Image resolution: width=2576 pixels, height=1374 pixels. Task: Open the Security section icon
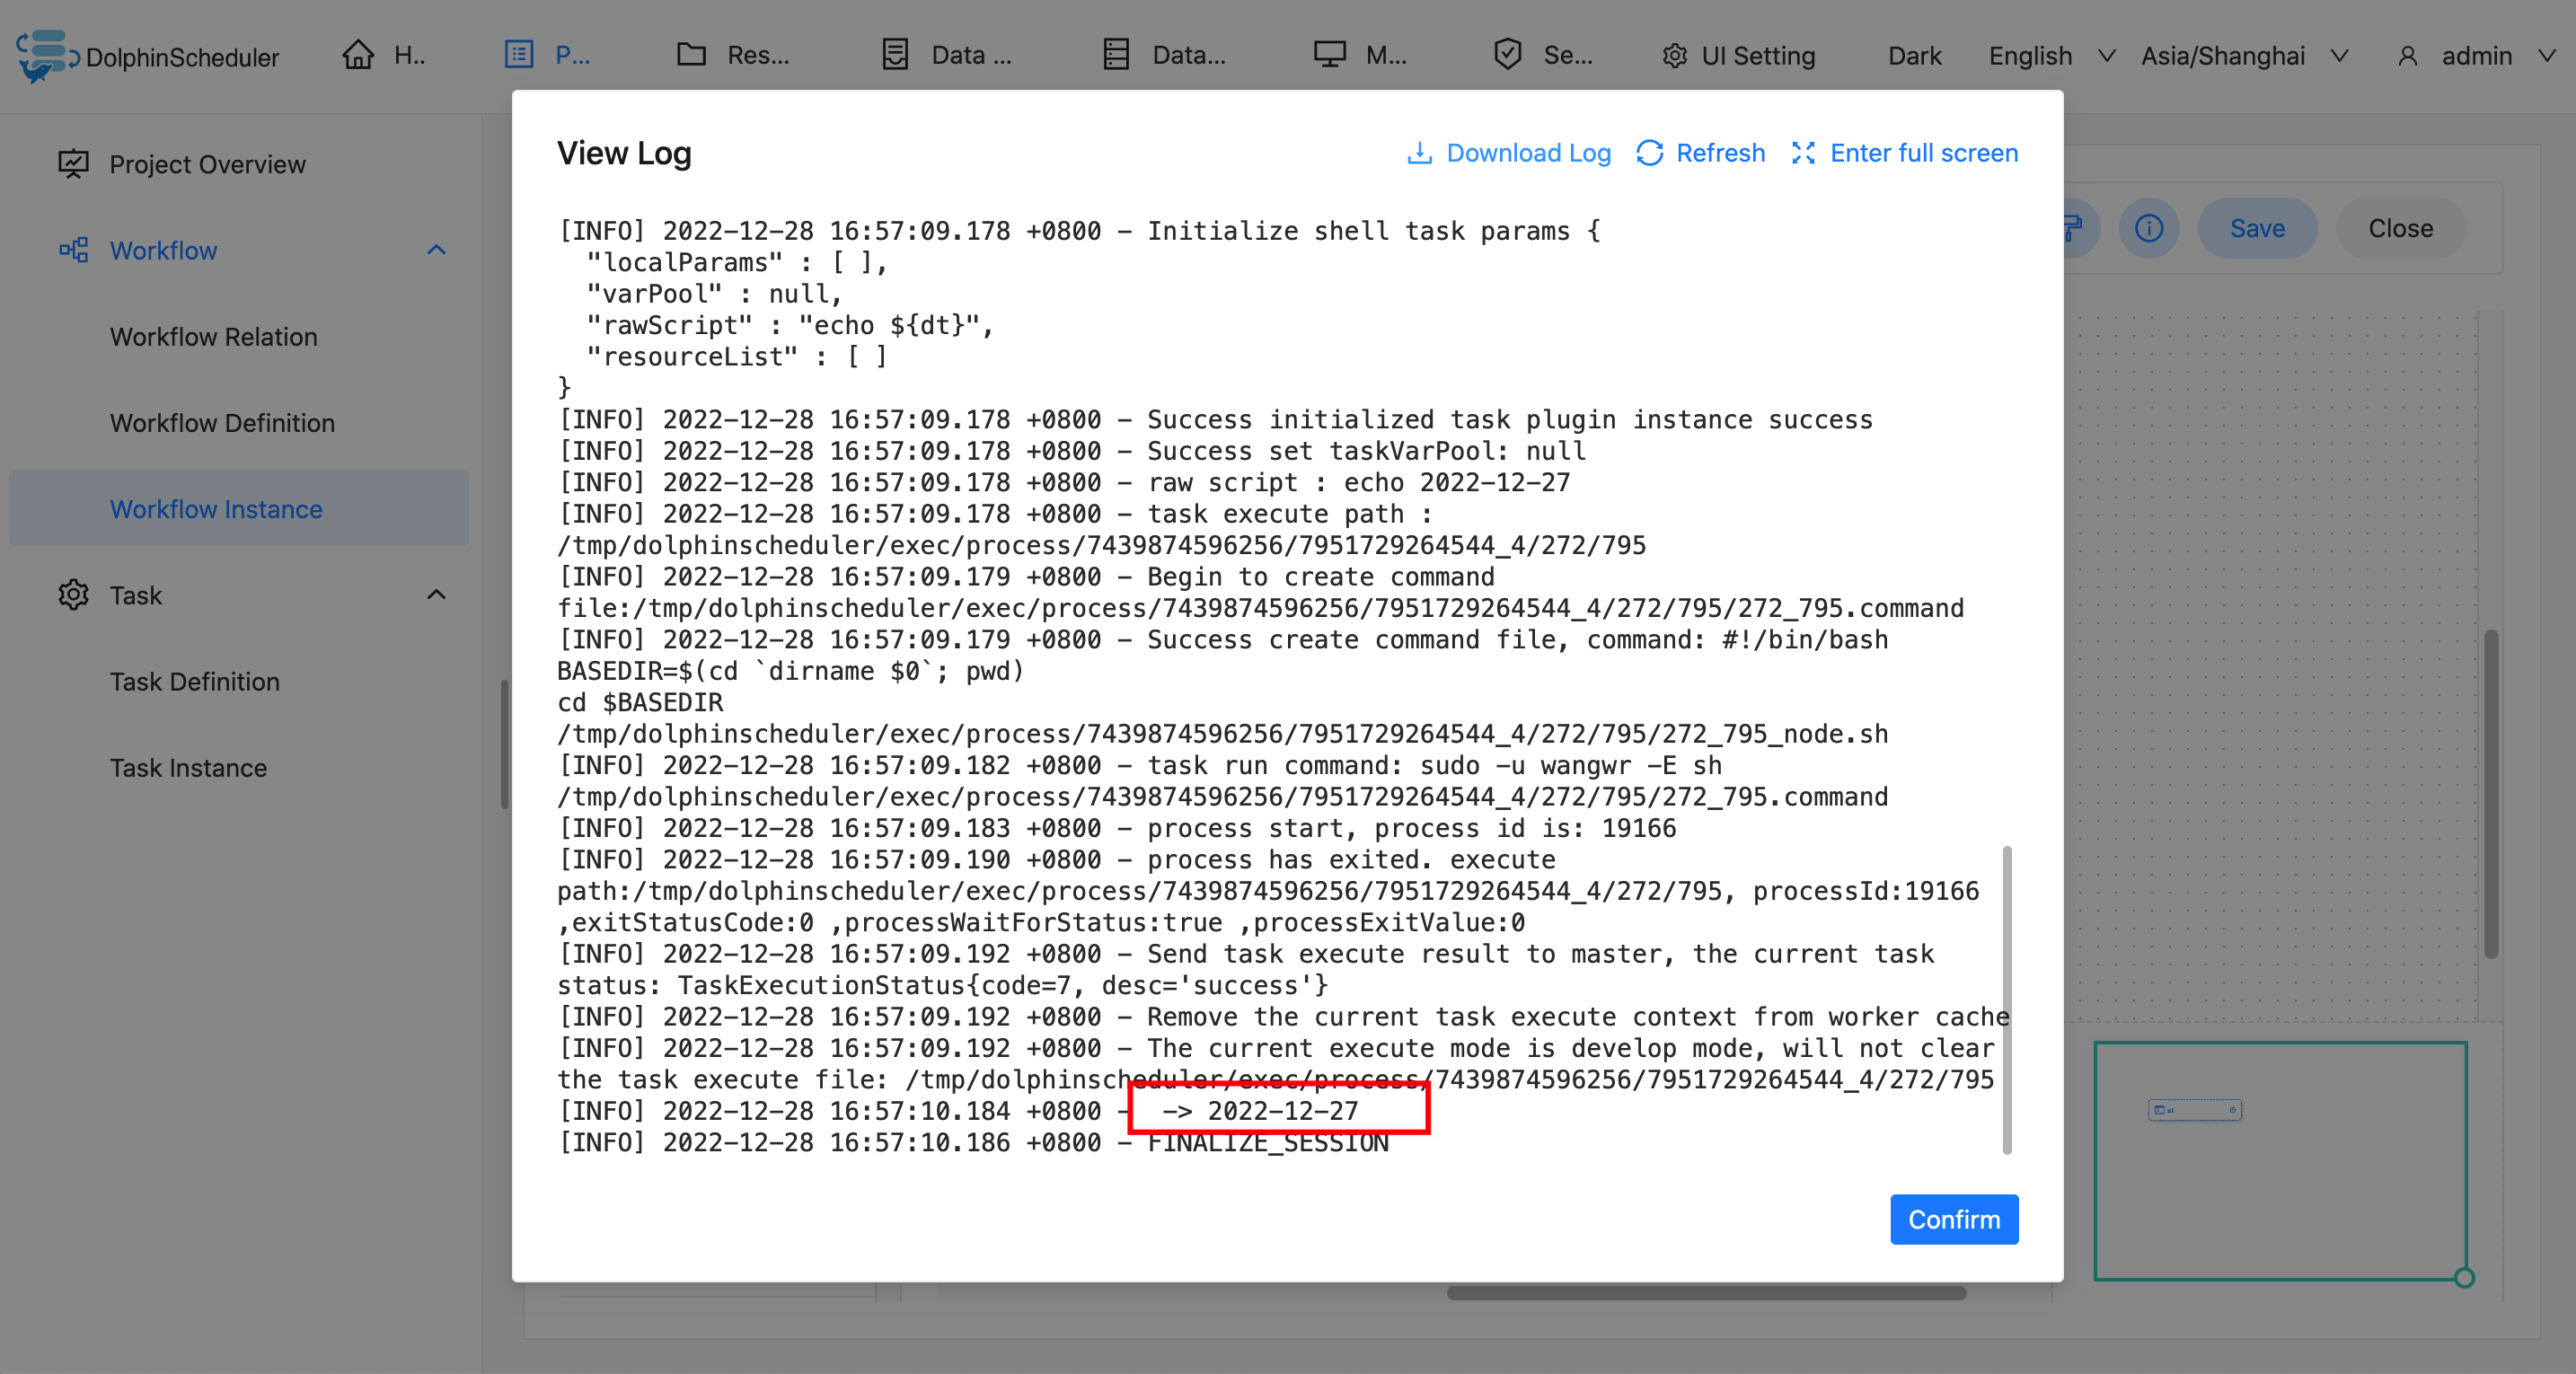1507,55
